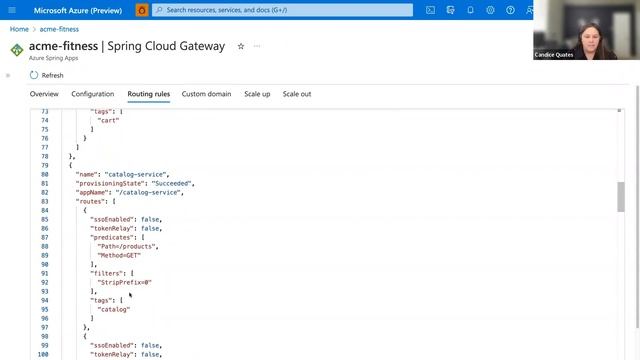This screenshot has width=640, height=360.
Task: Expand the collapsed side menu chevron
Action: tap(8, 75)
